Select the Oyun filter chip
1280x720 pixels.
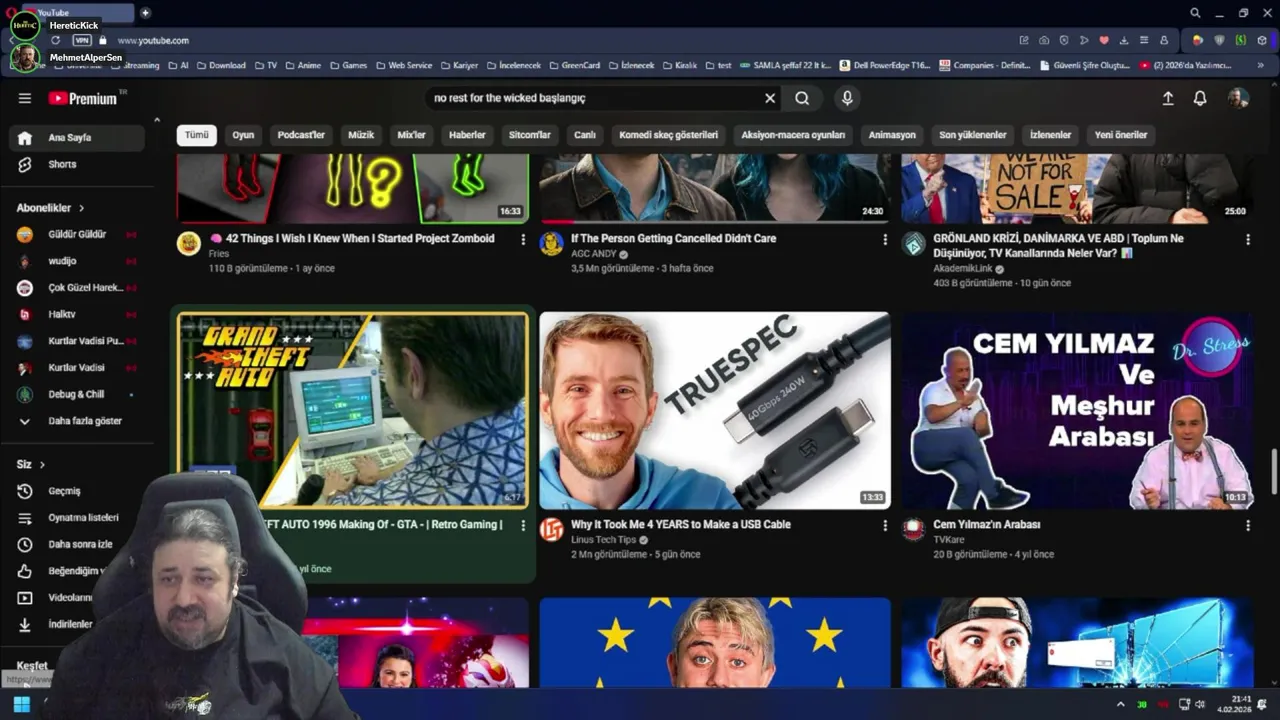click(x=243, y=135)
